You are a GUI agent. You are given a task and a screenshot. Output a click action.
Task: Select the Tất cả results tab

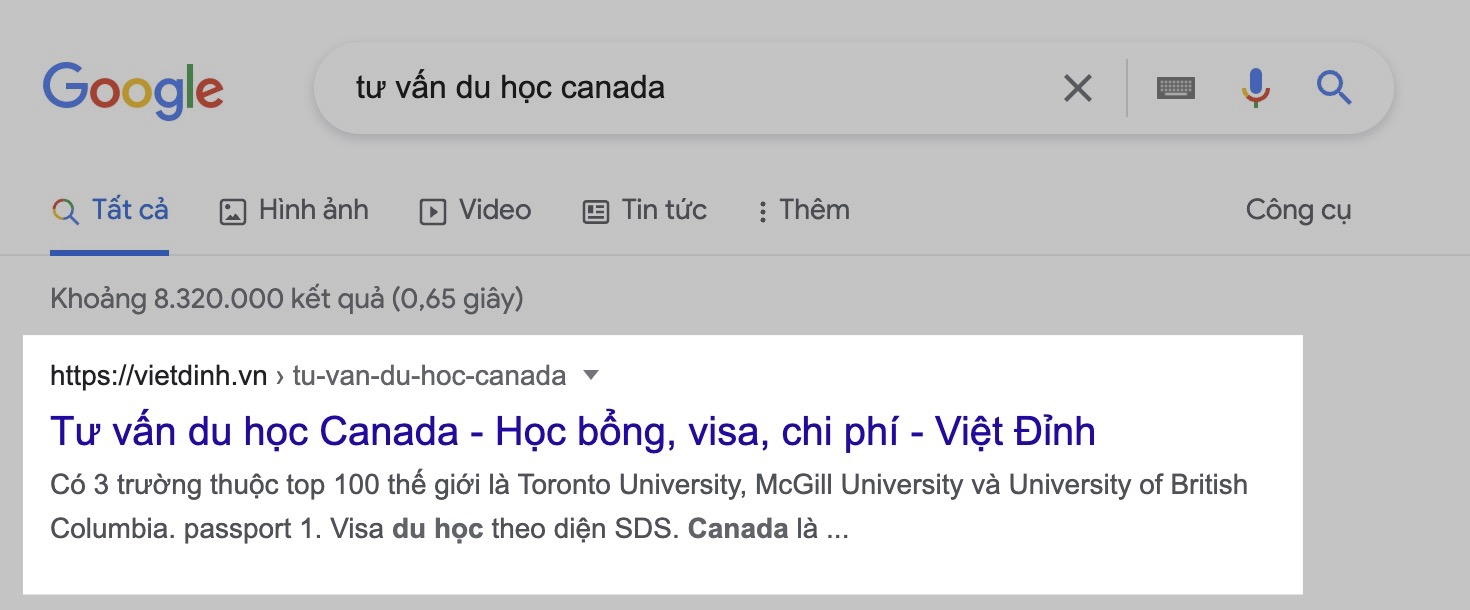point(110,210)
